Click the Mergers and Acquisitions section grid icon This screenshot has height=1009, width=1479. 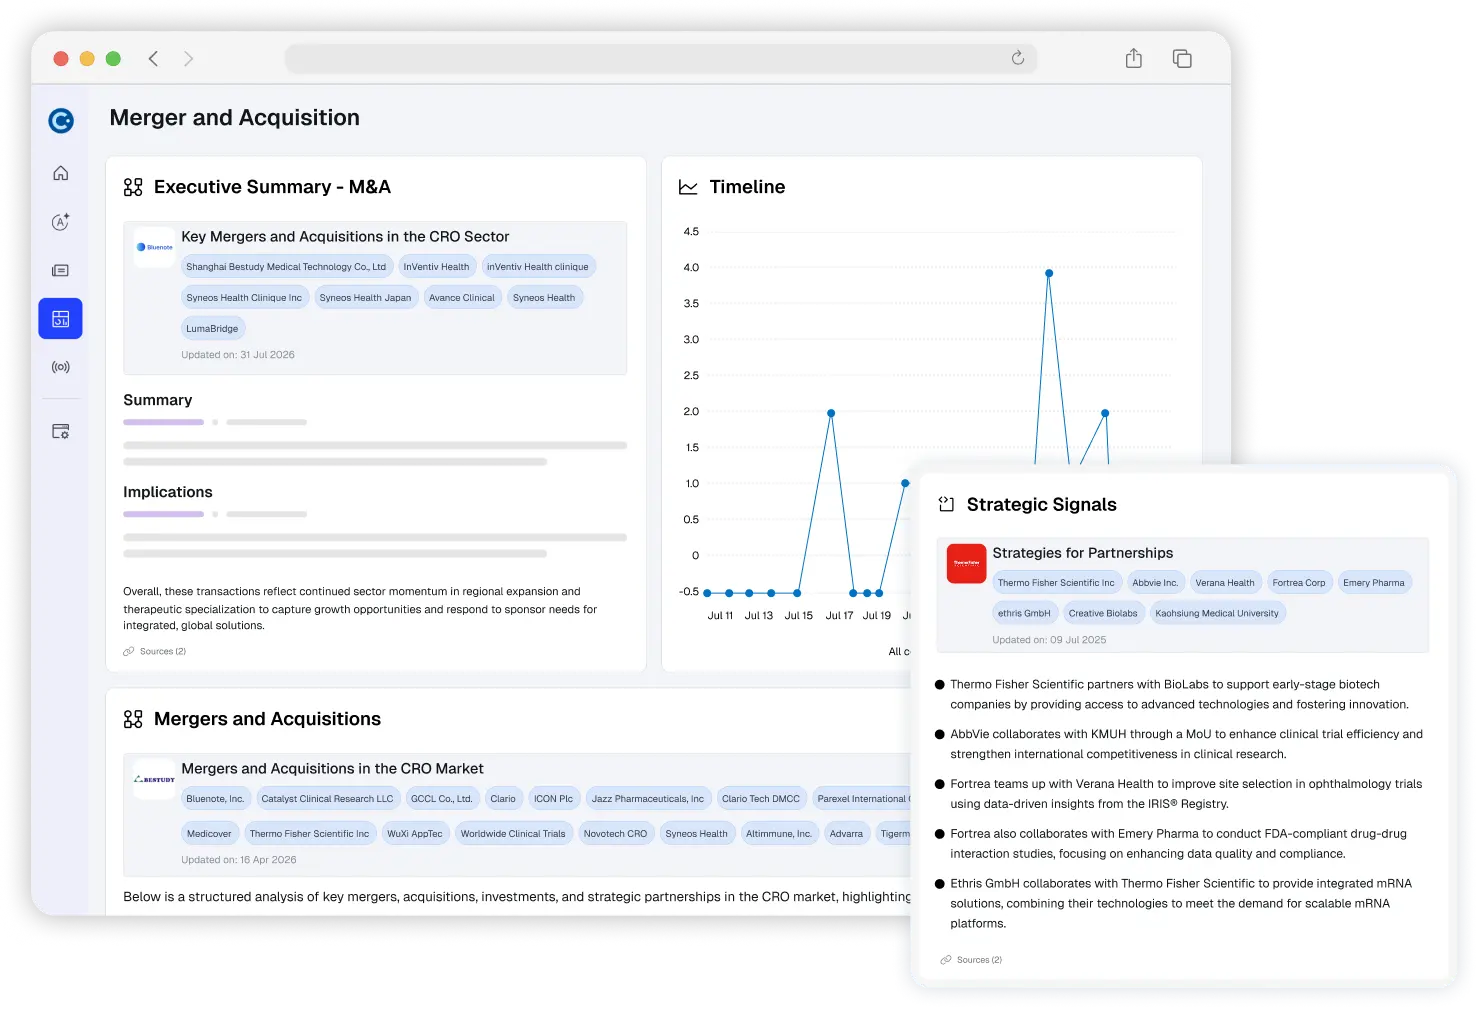[133, 719]
